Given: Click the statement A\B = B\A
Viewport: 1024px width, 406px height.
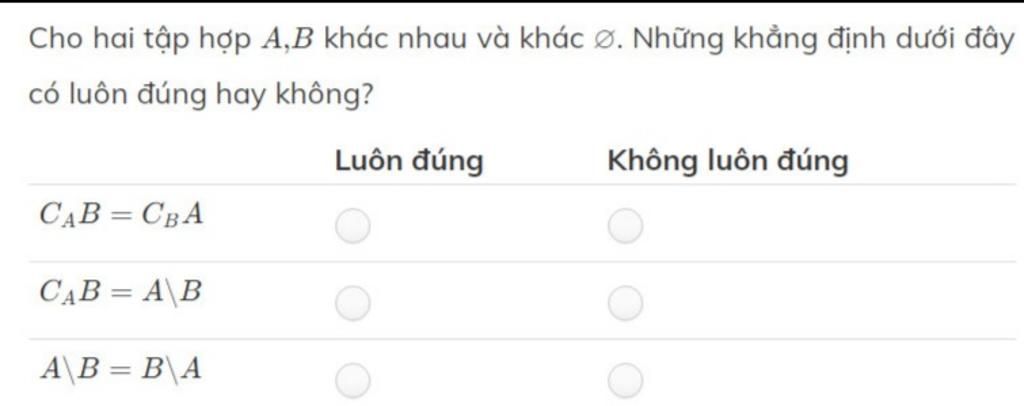Looking at the screenshot, I should [x=121, y=369].
